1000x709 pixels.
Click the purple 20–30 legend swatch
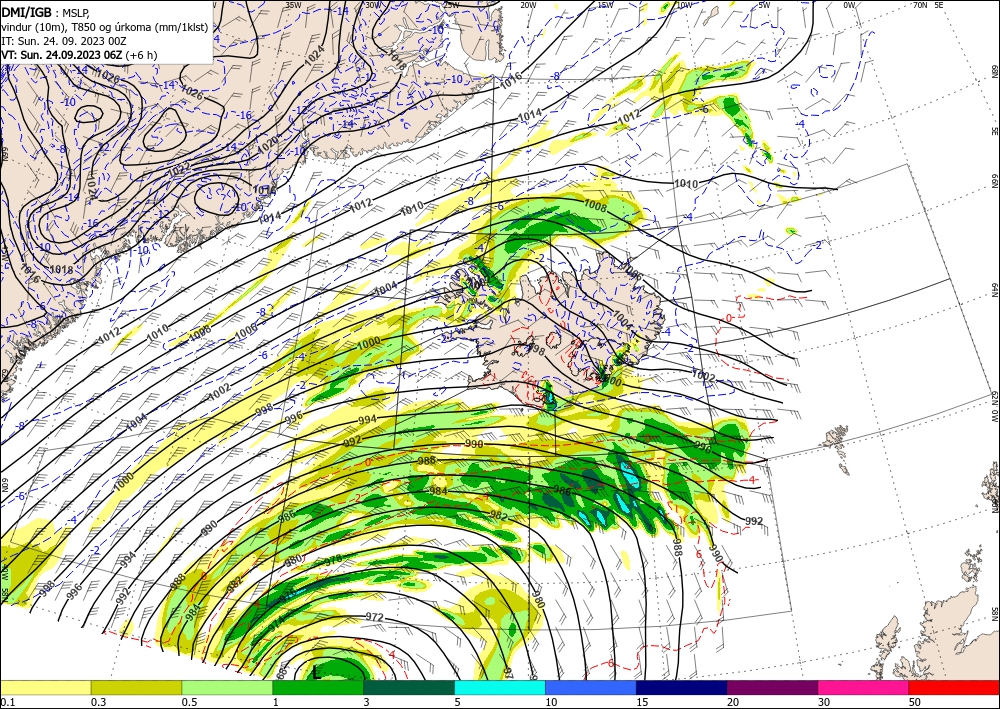[x=772, y=687]
